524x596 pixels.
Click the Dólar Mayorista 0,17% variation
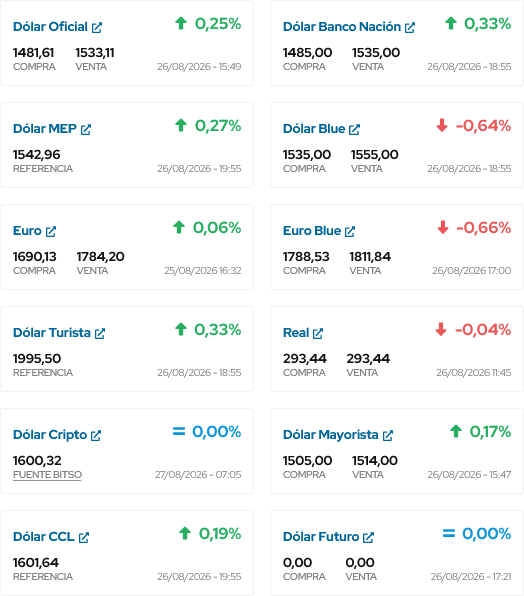[481, 431]
